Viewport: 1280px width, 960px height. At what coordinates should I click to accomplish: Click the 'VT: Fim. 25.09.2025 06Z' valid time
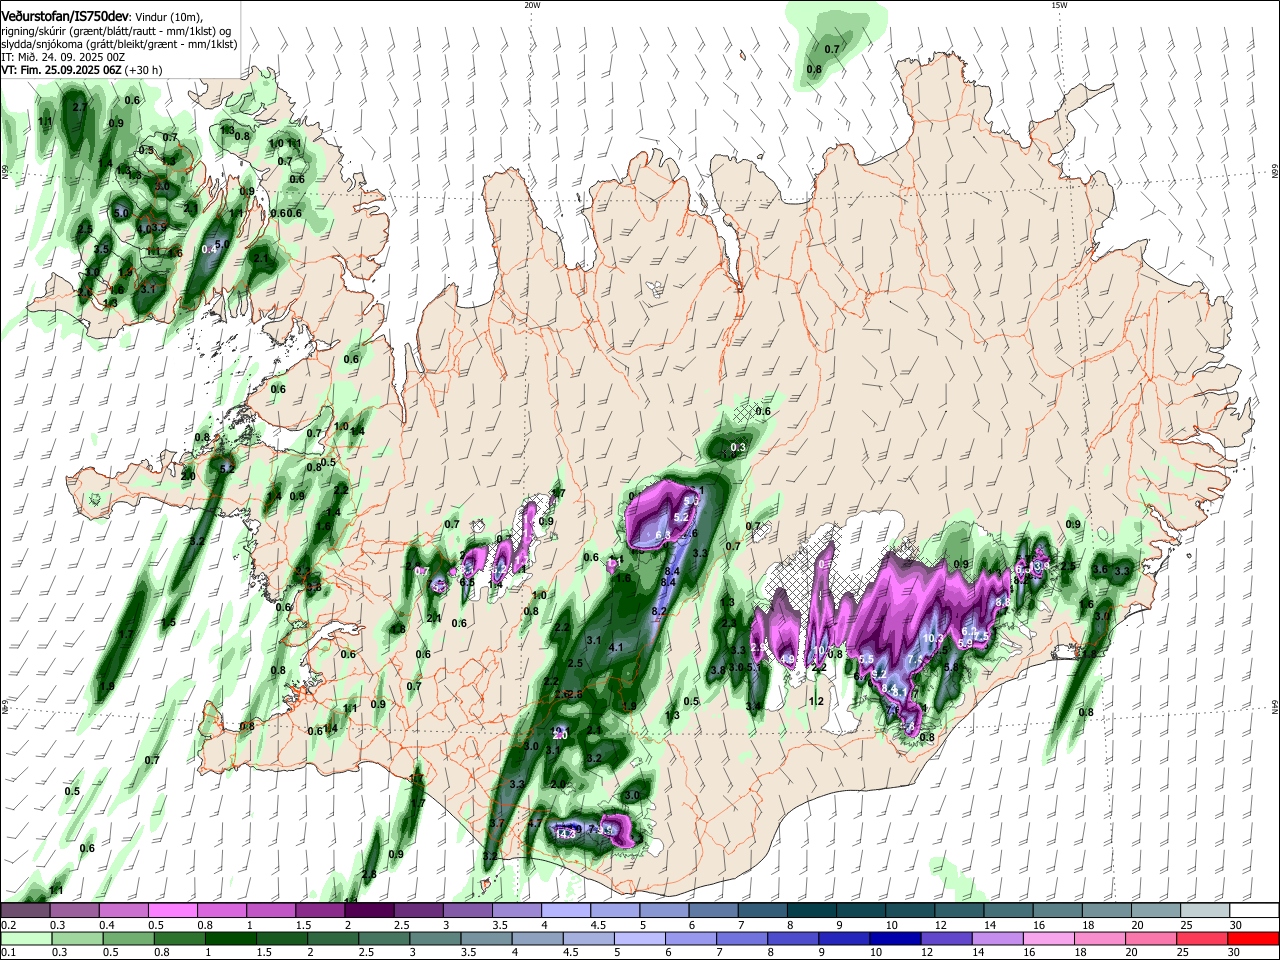[62, 71]
